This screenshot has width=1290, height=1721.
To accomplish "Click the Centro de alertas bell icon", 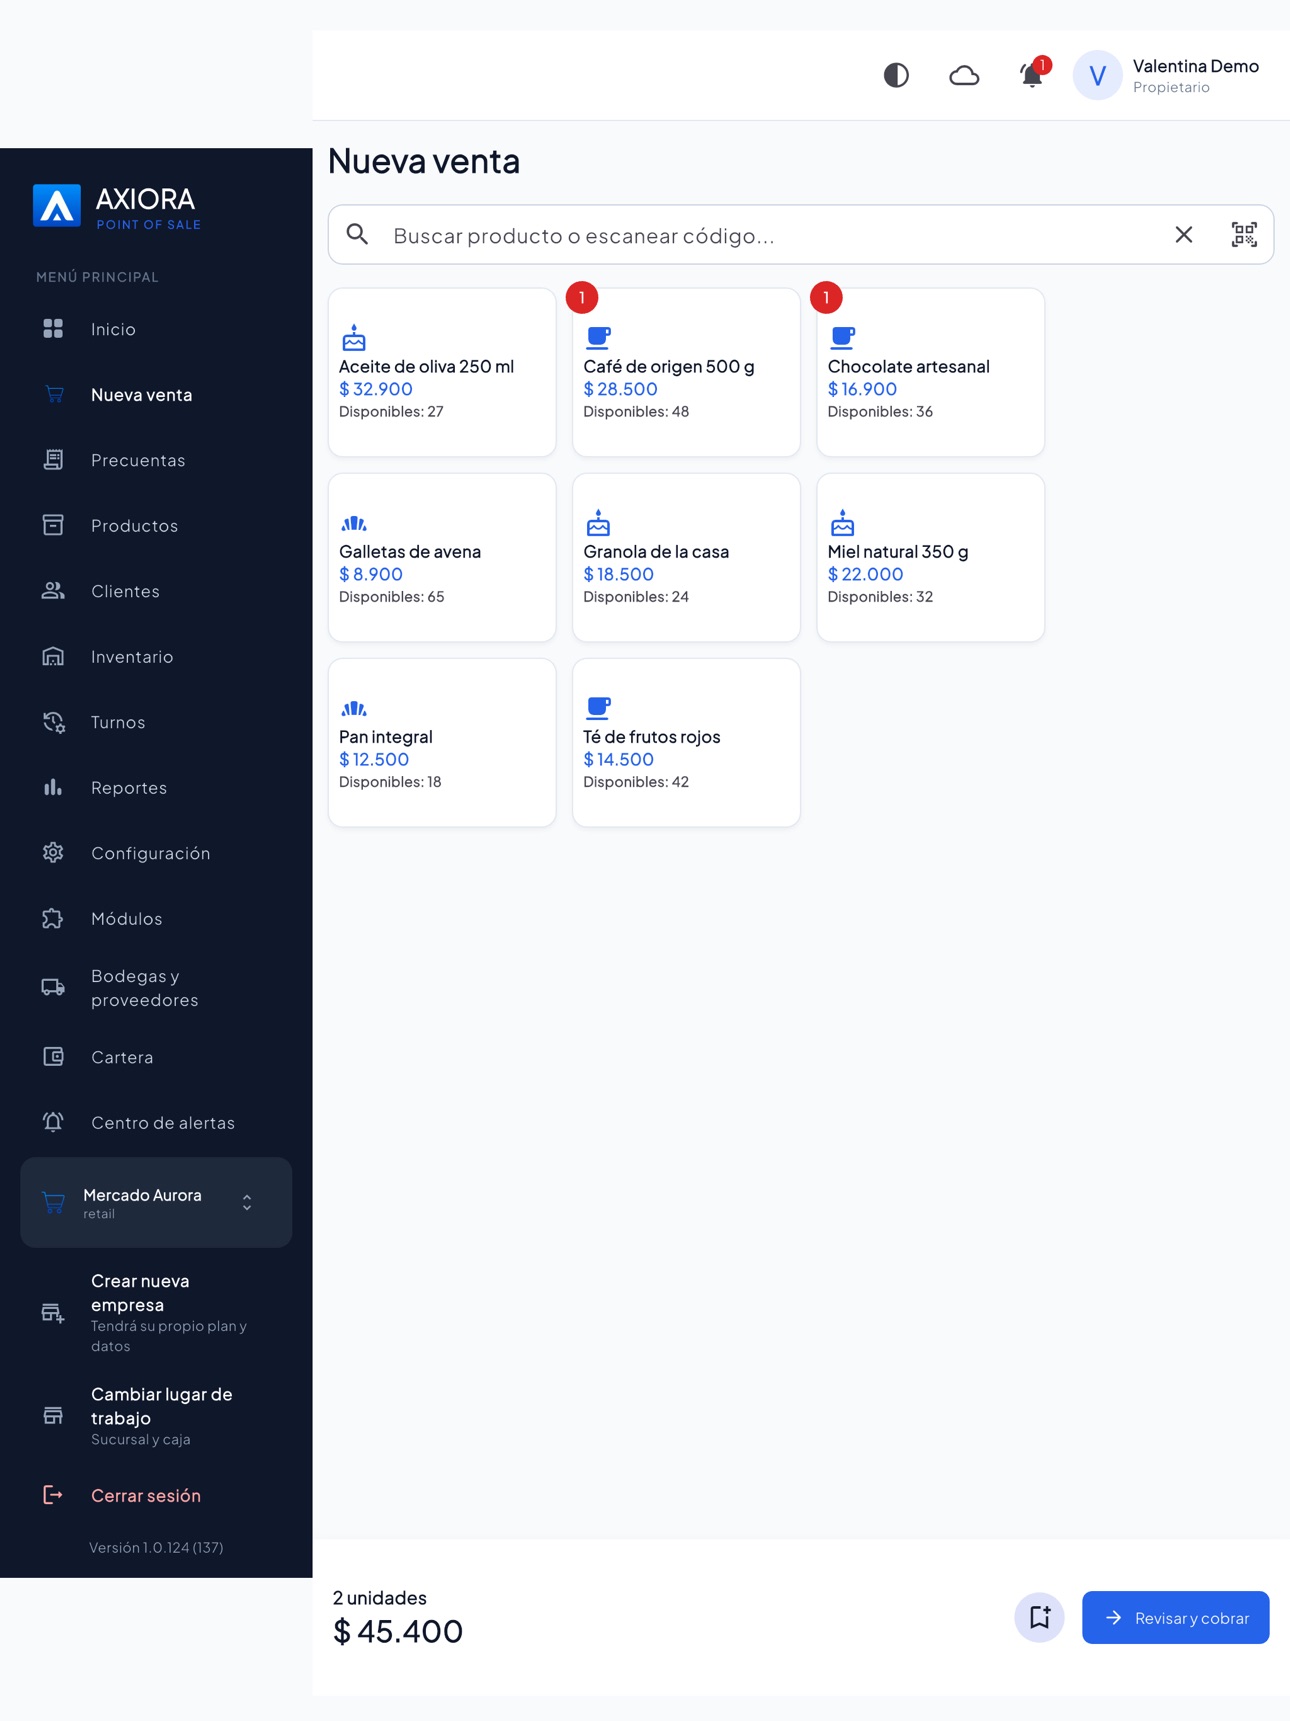I will click(x=53, y=1123).
